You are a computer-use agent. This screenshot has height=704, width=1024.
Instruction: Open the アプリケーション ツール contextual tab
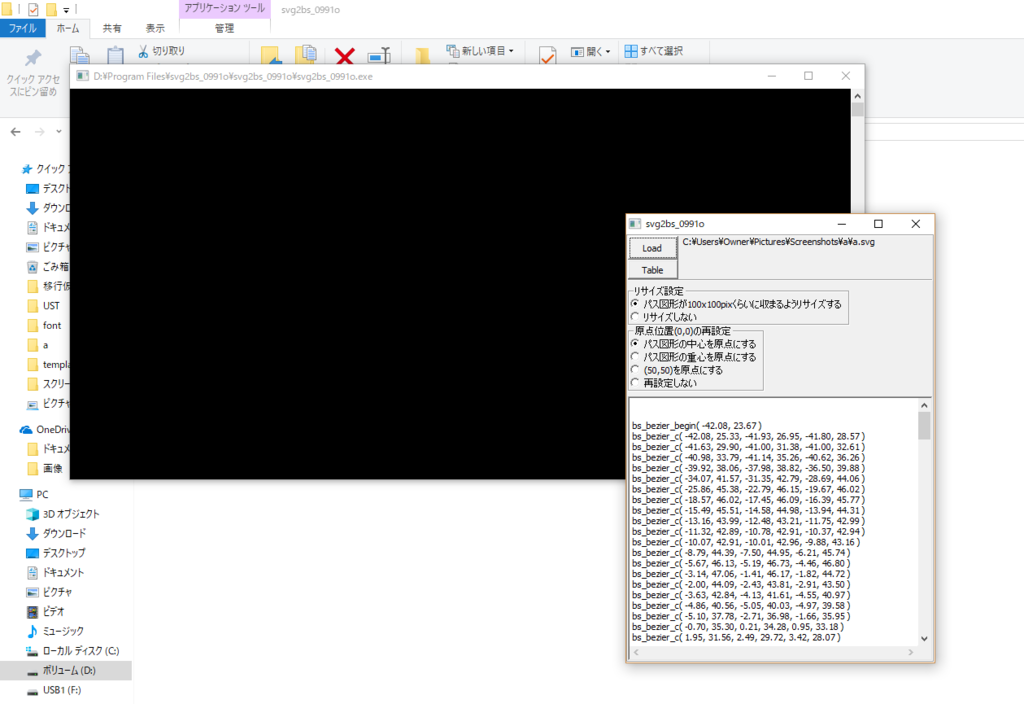224,8
